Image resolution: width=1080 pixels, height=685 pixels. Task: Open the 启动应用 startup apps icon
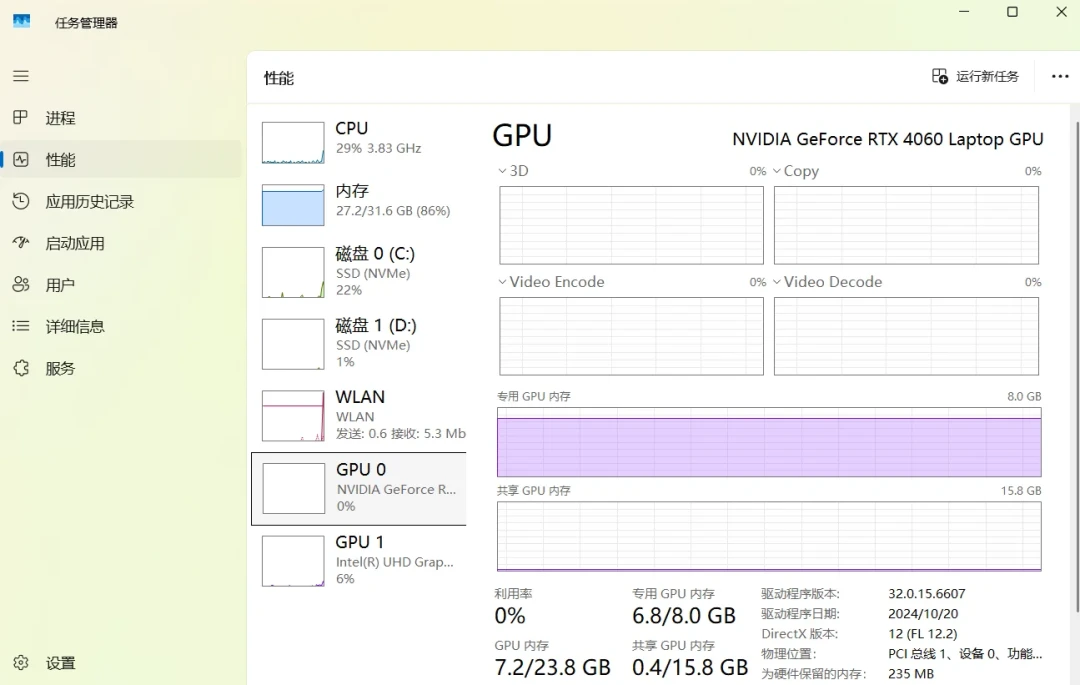(21, 242)
